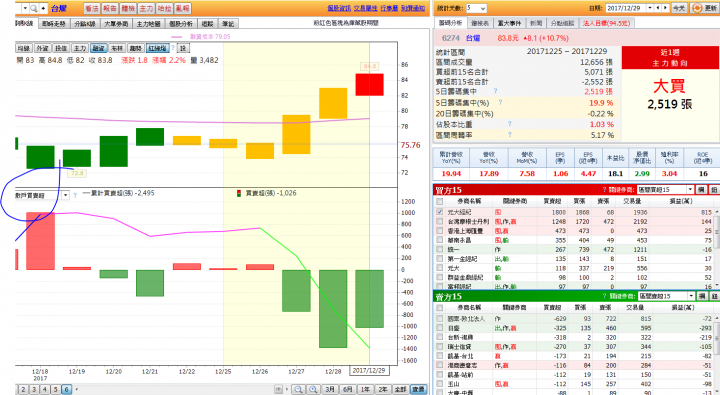The image size is (720, 395).
Task: Switch to the 分點追蹤 tab
Action: coord(562,23)
